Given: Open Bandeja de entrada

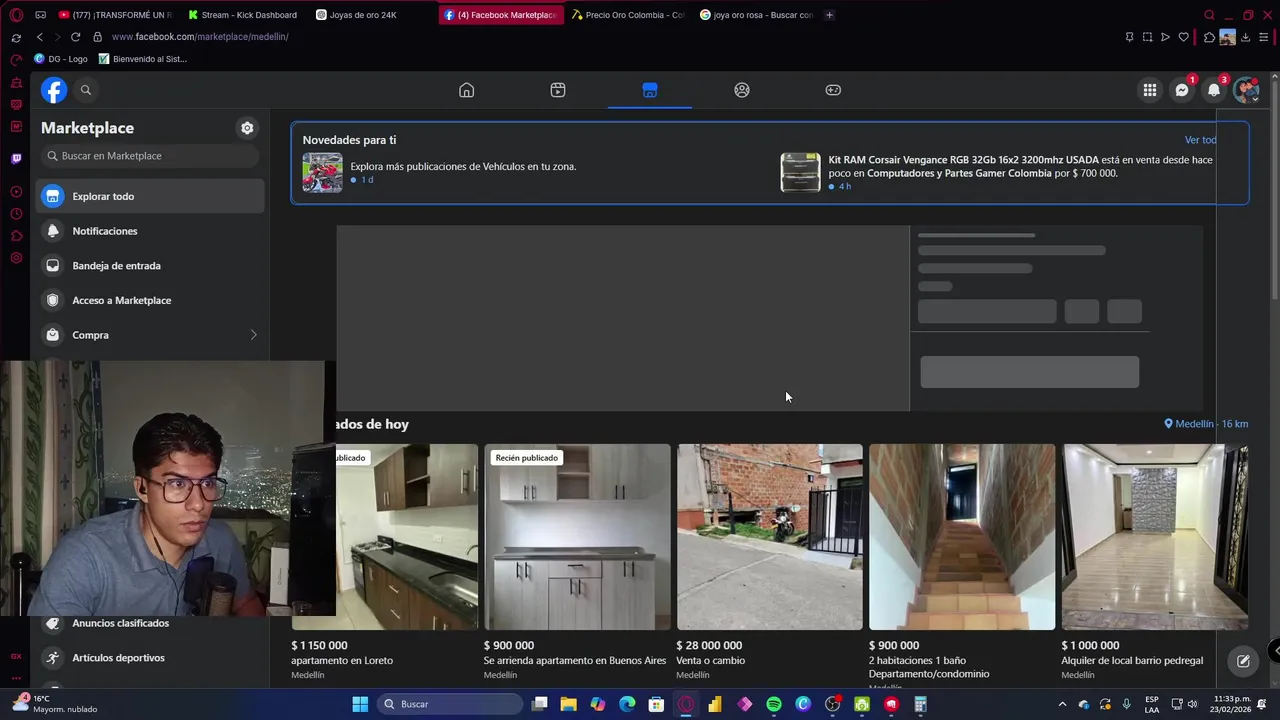Looking at the screenshot, I should 150,266.
